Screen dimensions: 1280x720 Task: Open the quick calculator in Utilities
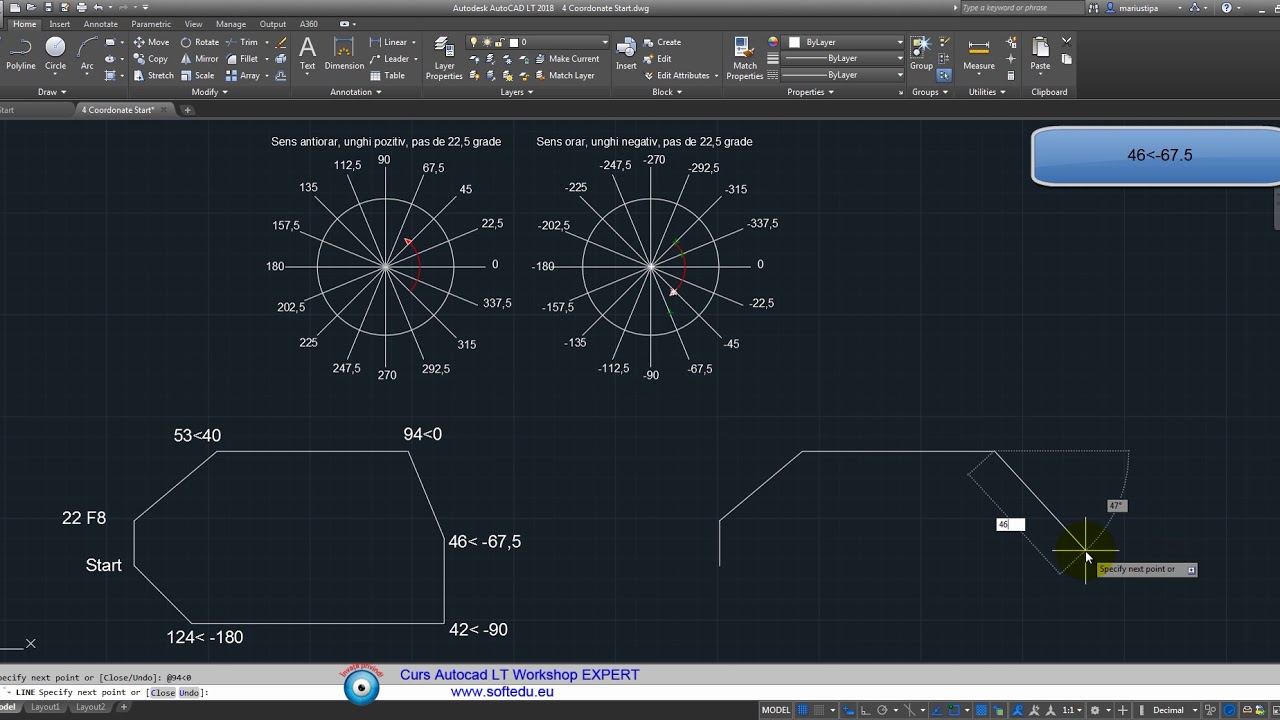click(x=1011, y=75)
